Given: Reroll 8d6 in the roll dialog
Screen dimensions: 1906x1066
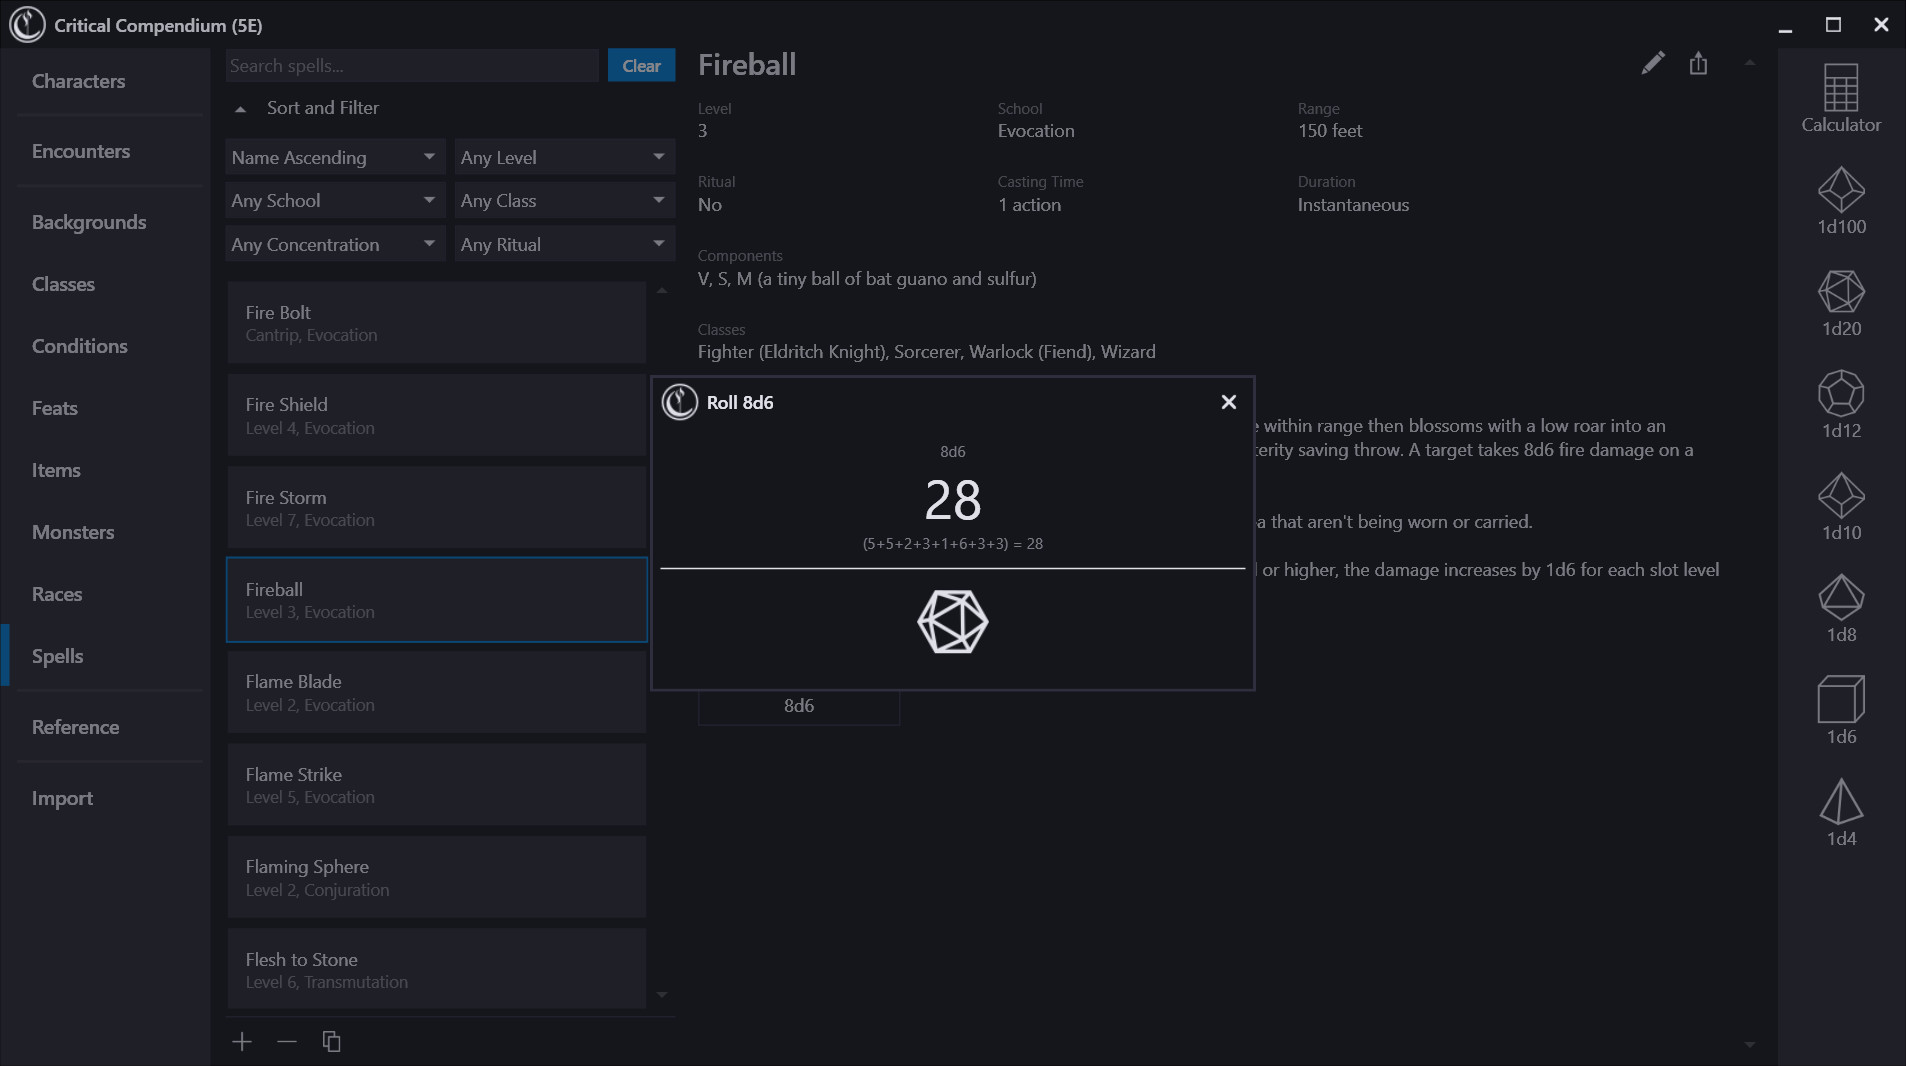Looking at the screenshot, I should (x=952, y=622).
